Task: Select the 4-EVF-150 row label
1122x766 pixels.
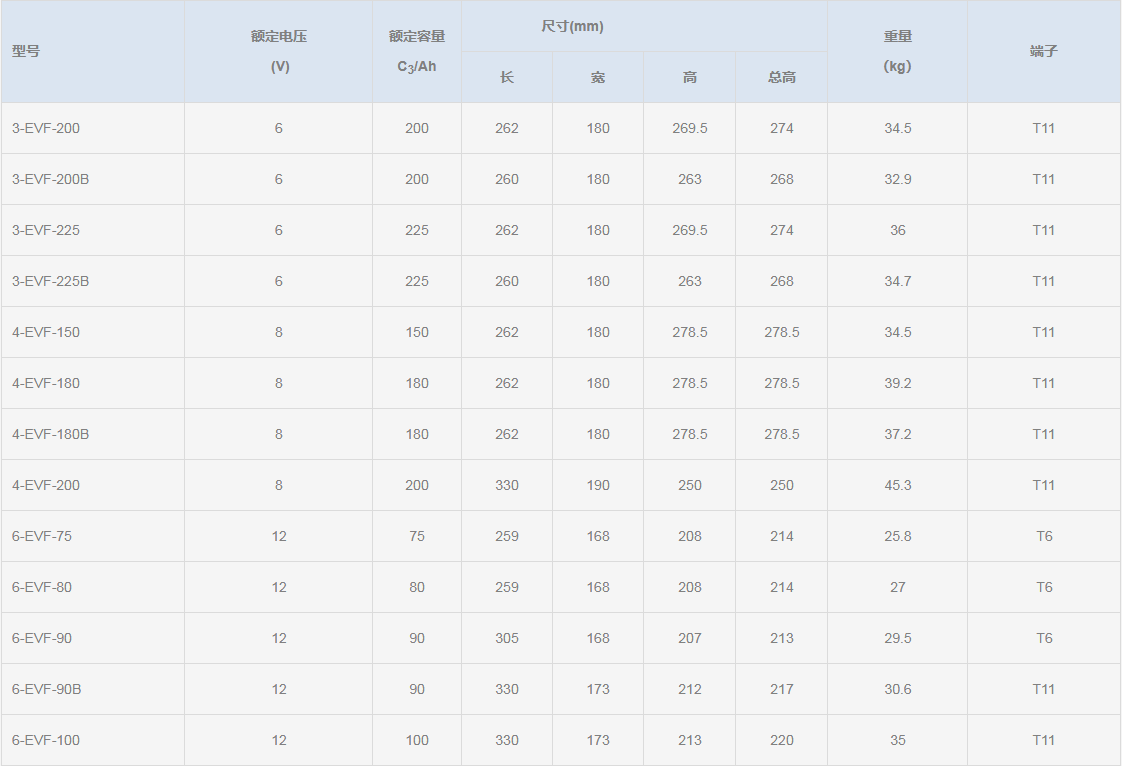Action: (x=46, y=332)
